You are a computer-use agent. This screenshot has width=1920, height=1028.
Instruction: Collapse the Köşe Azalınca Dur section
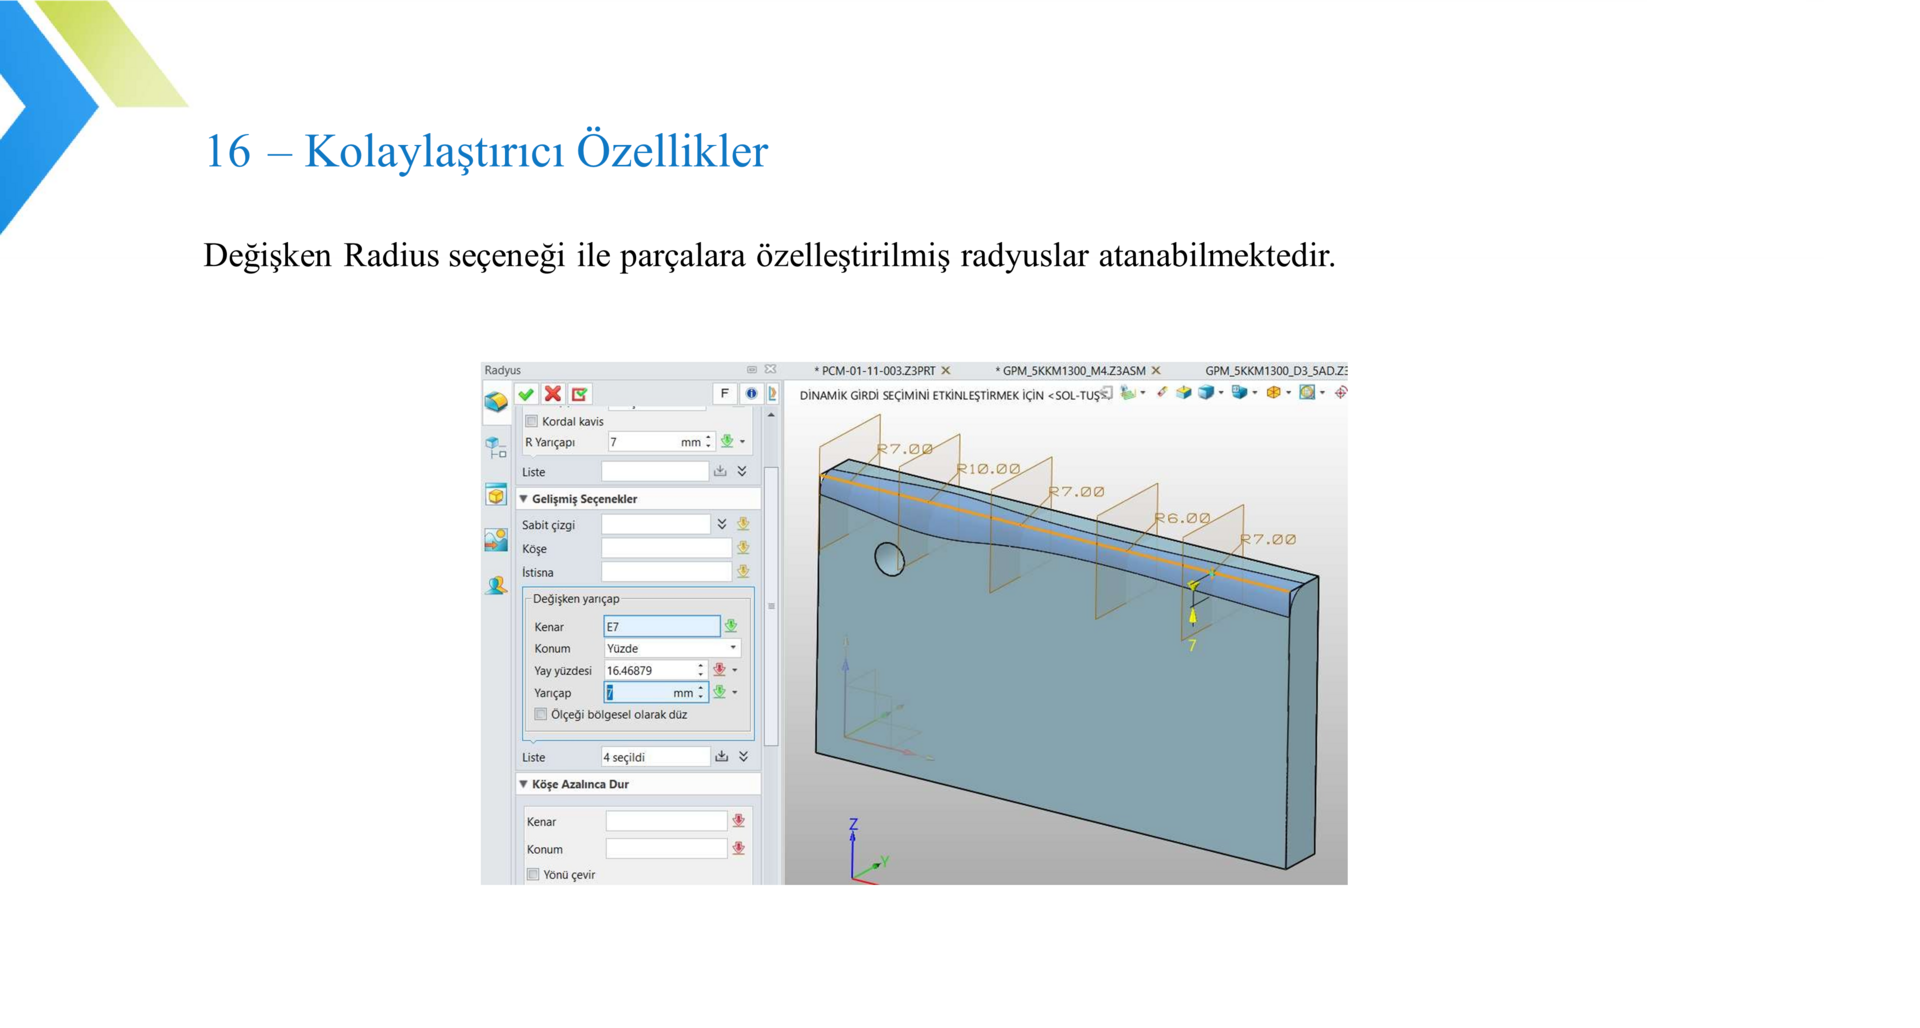click(x=523, y=784)
